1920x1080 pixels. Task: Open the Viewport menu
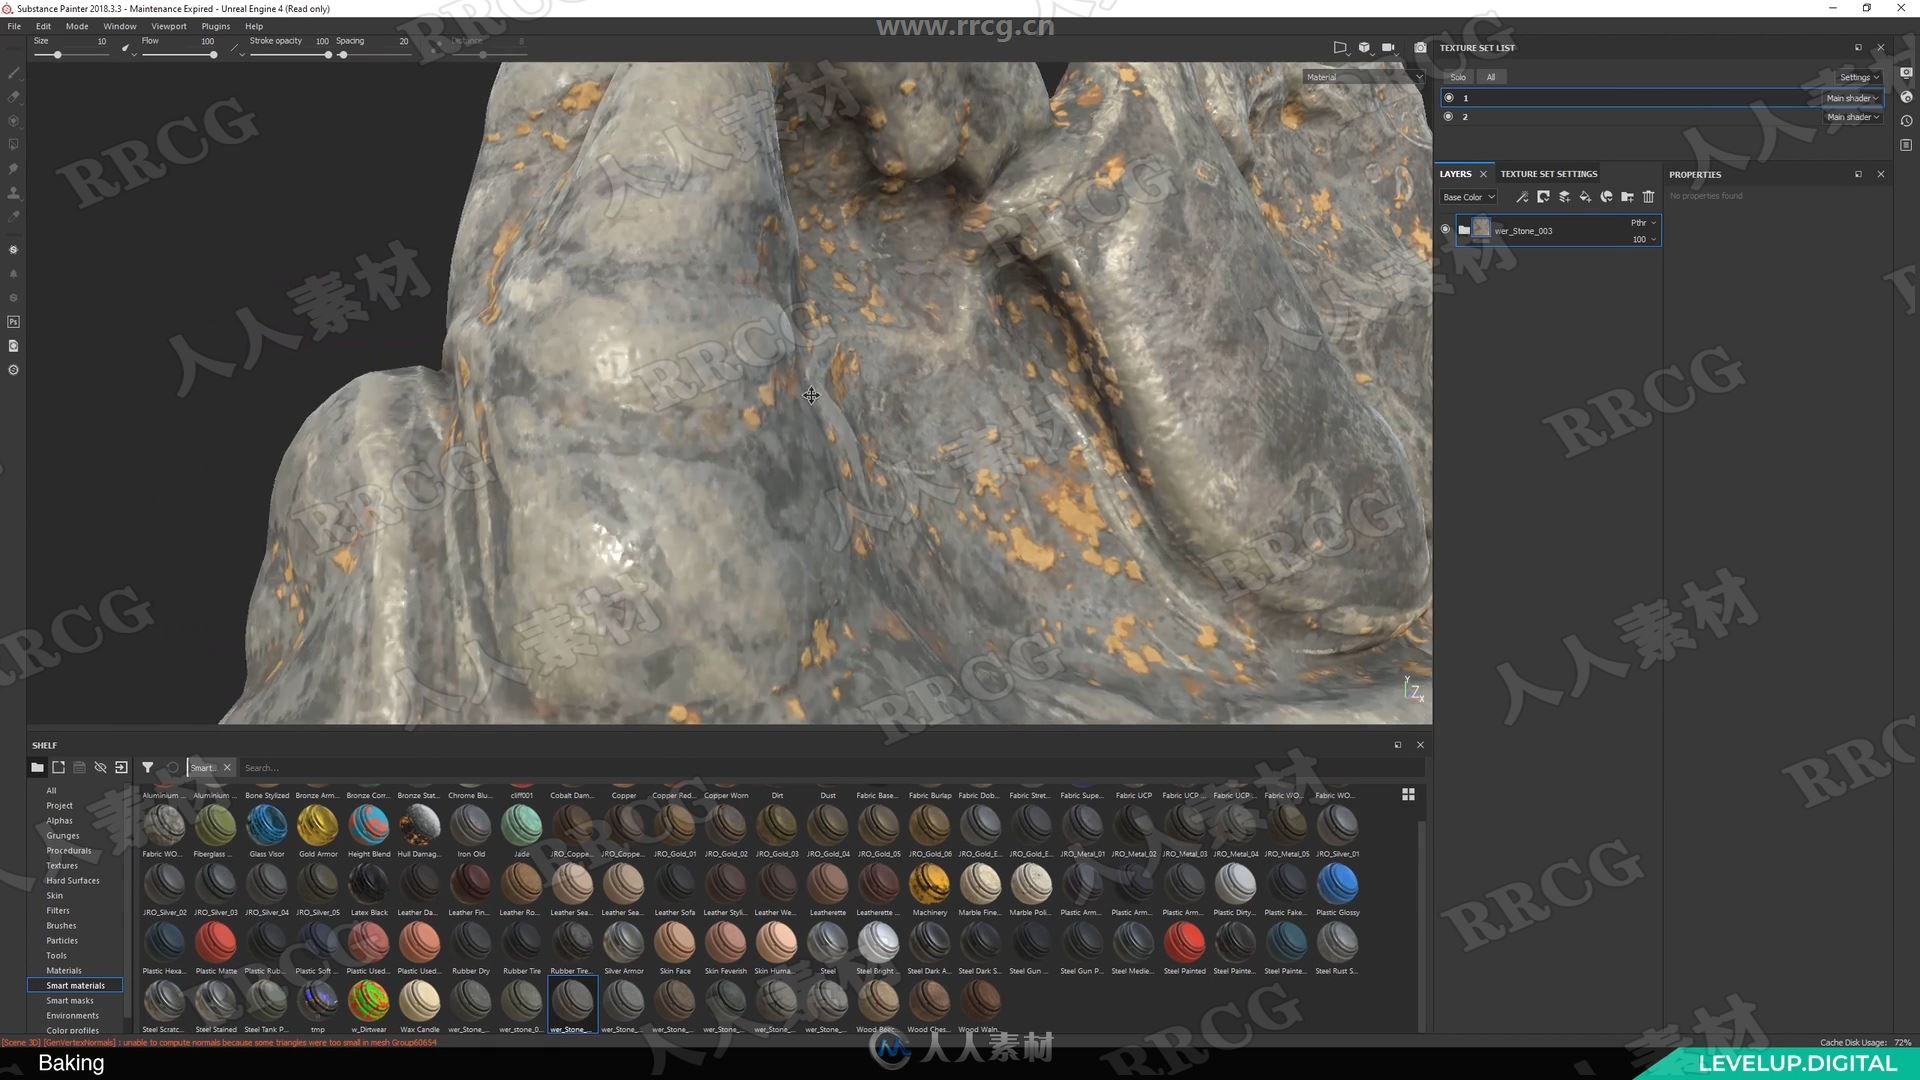pos(169,26)
